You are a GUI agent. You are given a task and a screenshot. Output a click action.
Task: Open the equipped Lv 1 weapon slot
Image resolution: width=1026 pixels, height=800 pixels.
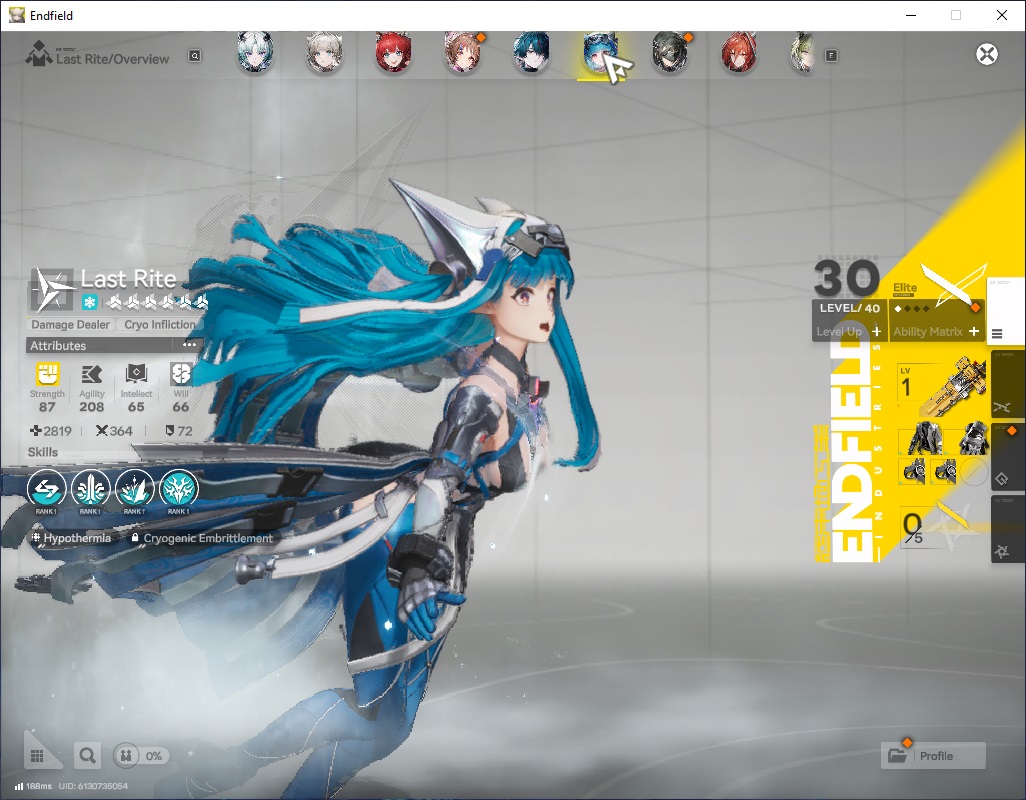(x=941, y=387)
